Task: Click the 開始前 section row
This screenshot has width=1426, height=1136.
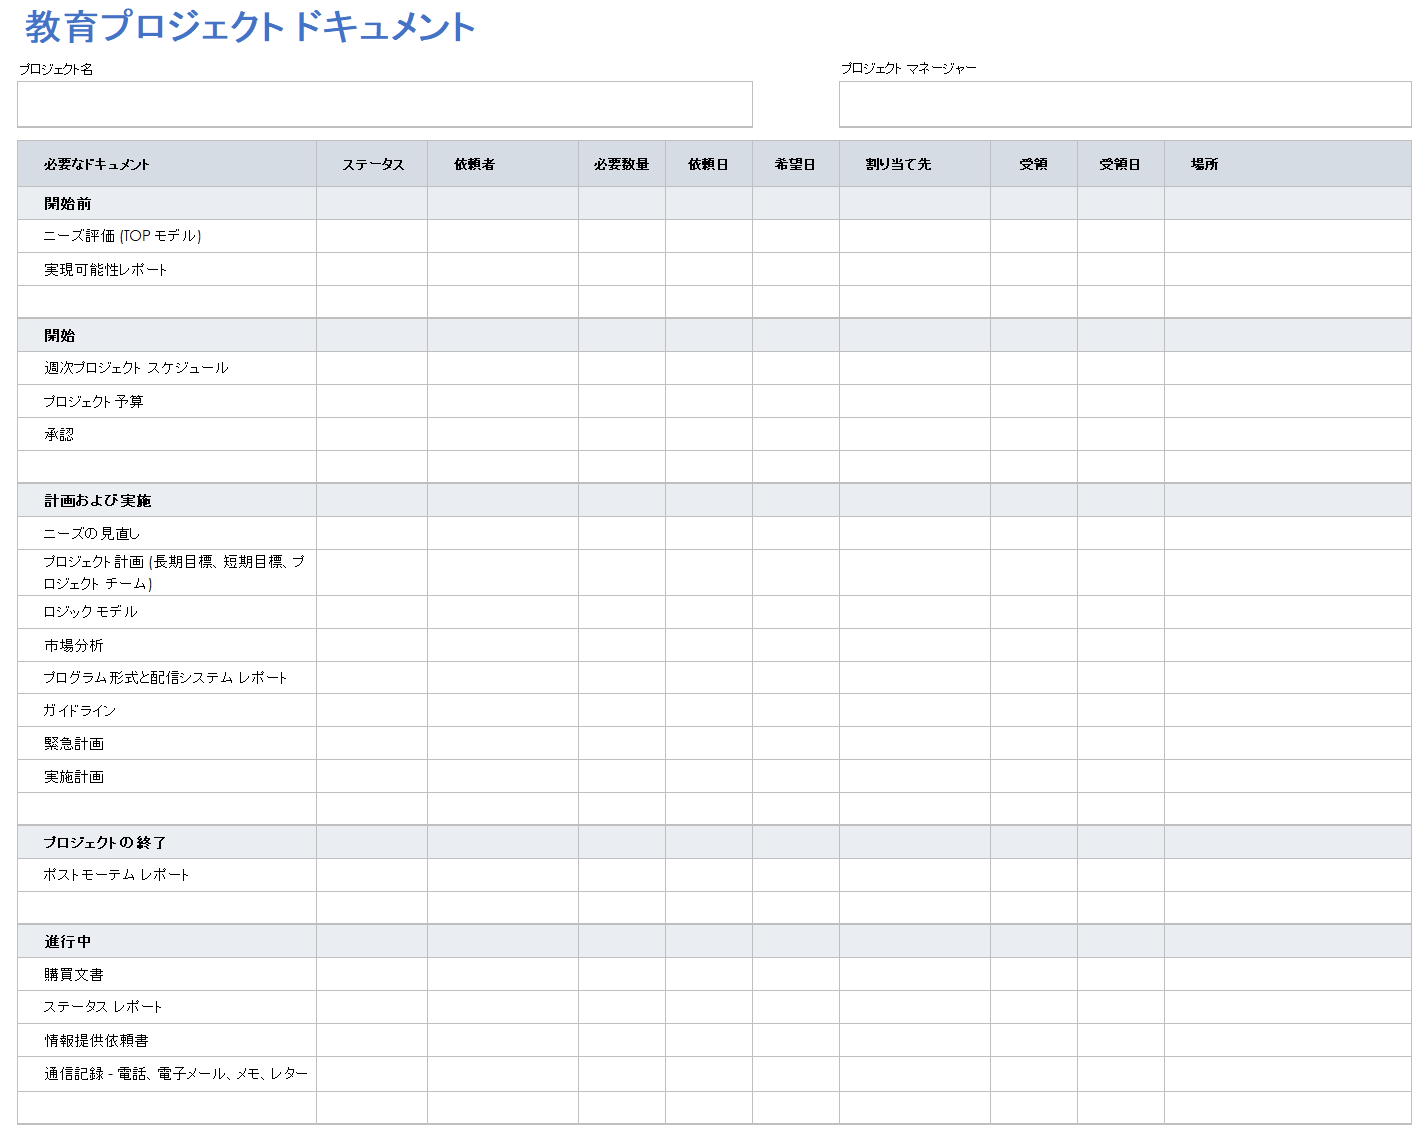Action: click(714, 203)
